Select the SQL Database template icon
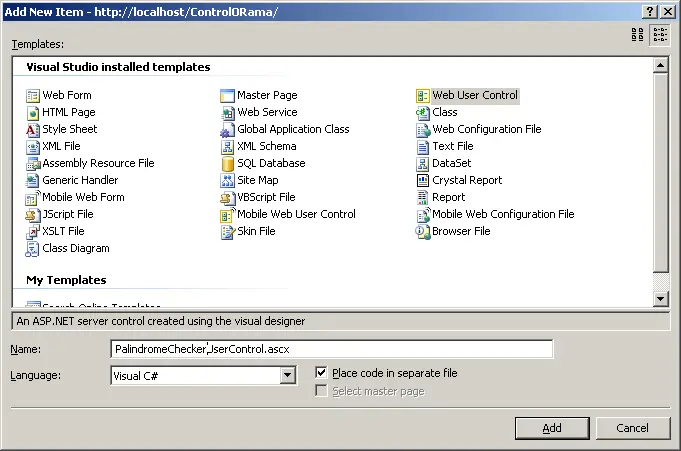This screenshot has height=451, width=681. pos(228,163)
